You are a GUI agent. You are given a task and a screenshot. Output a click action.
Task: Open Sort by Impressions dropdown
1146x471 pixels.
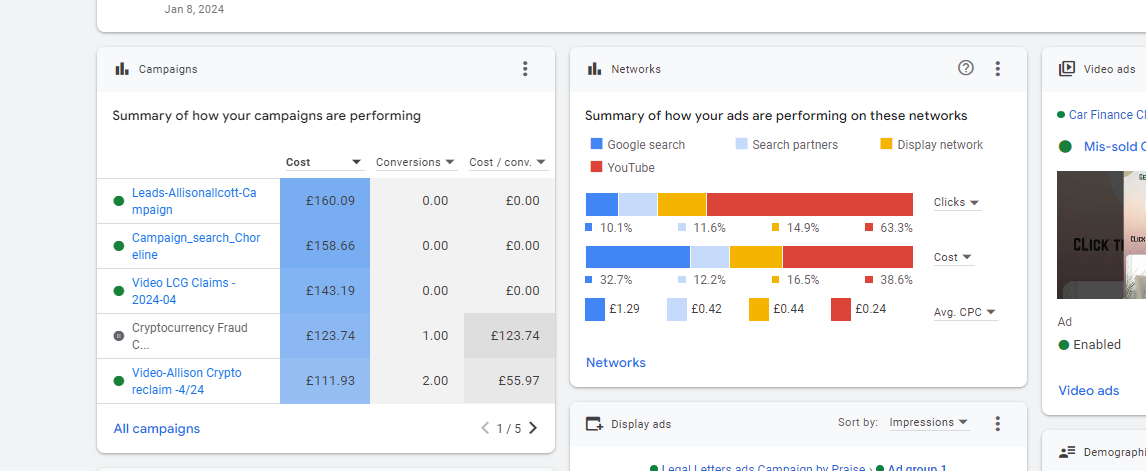[929, 423]
